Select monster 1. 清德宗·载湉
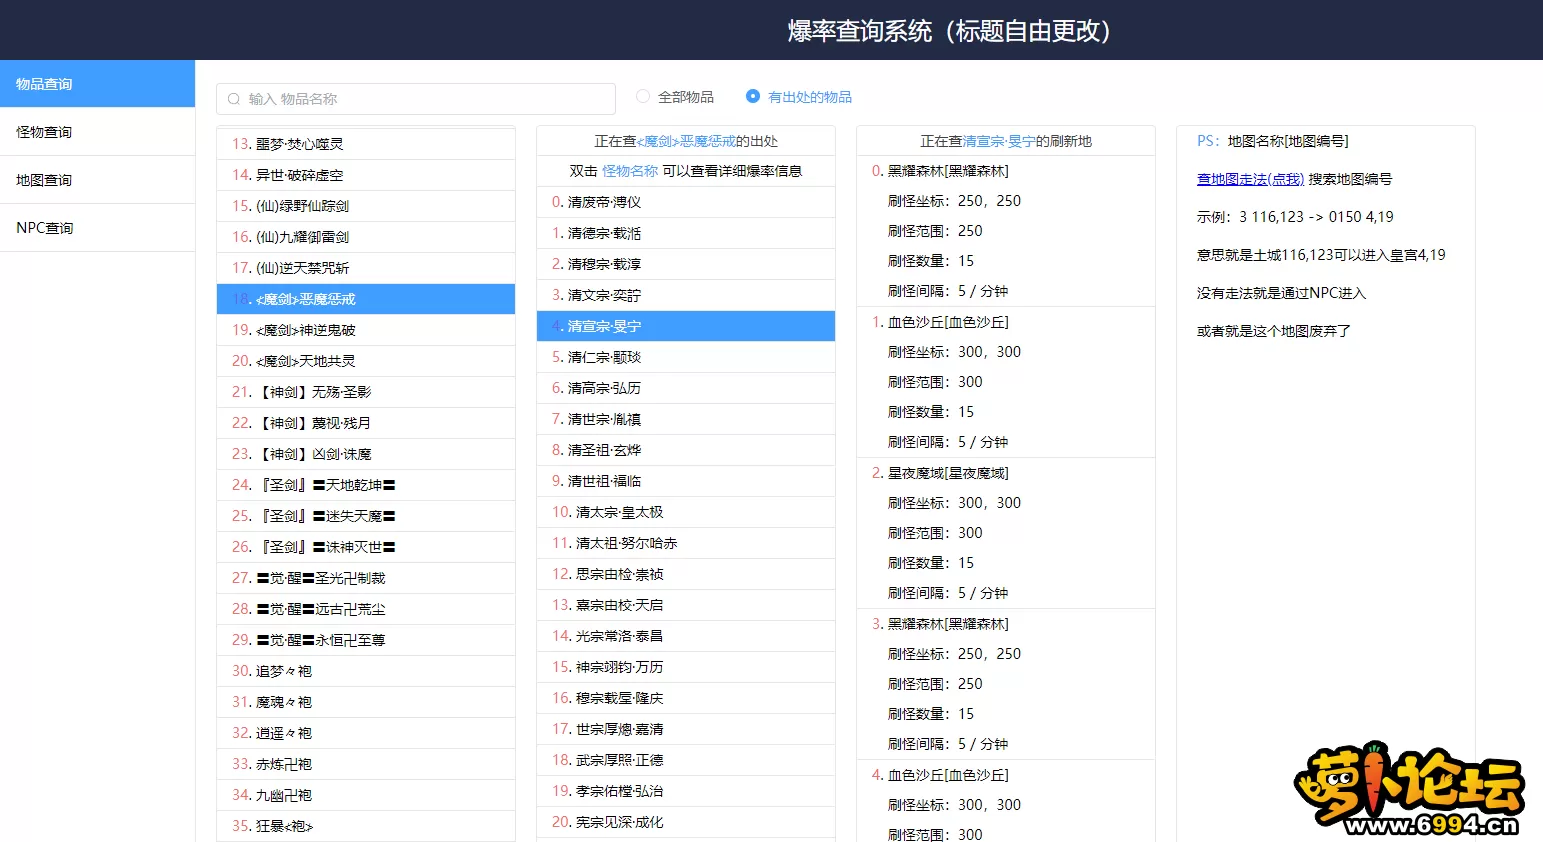This screenshot has width=1543, height=842. coord(686,233)
